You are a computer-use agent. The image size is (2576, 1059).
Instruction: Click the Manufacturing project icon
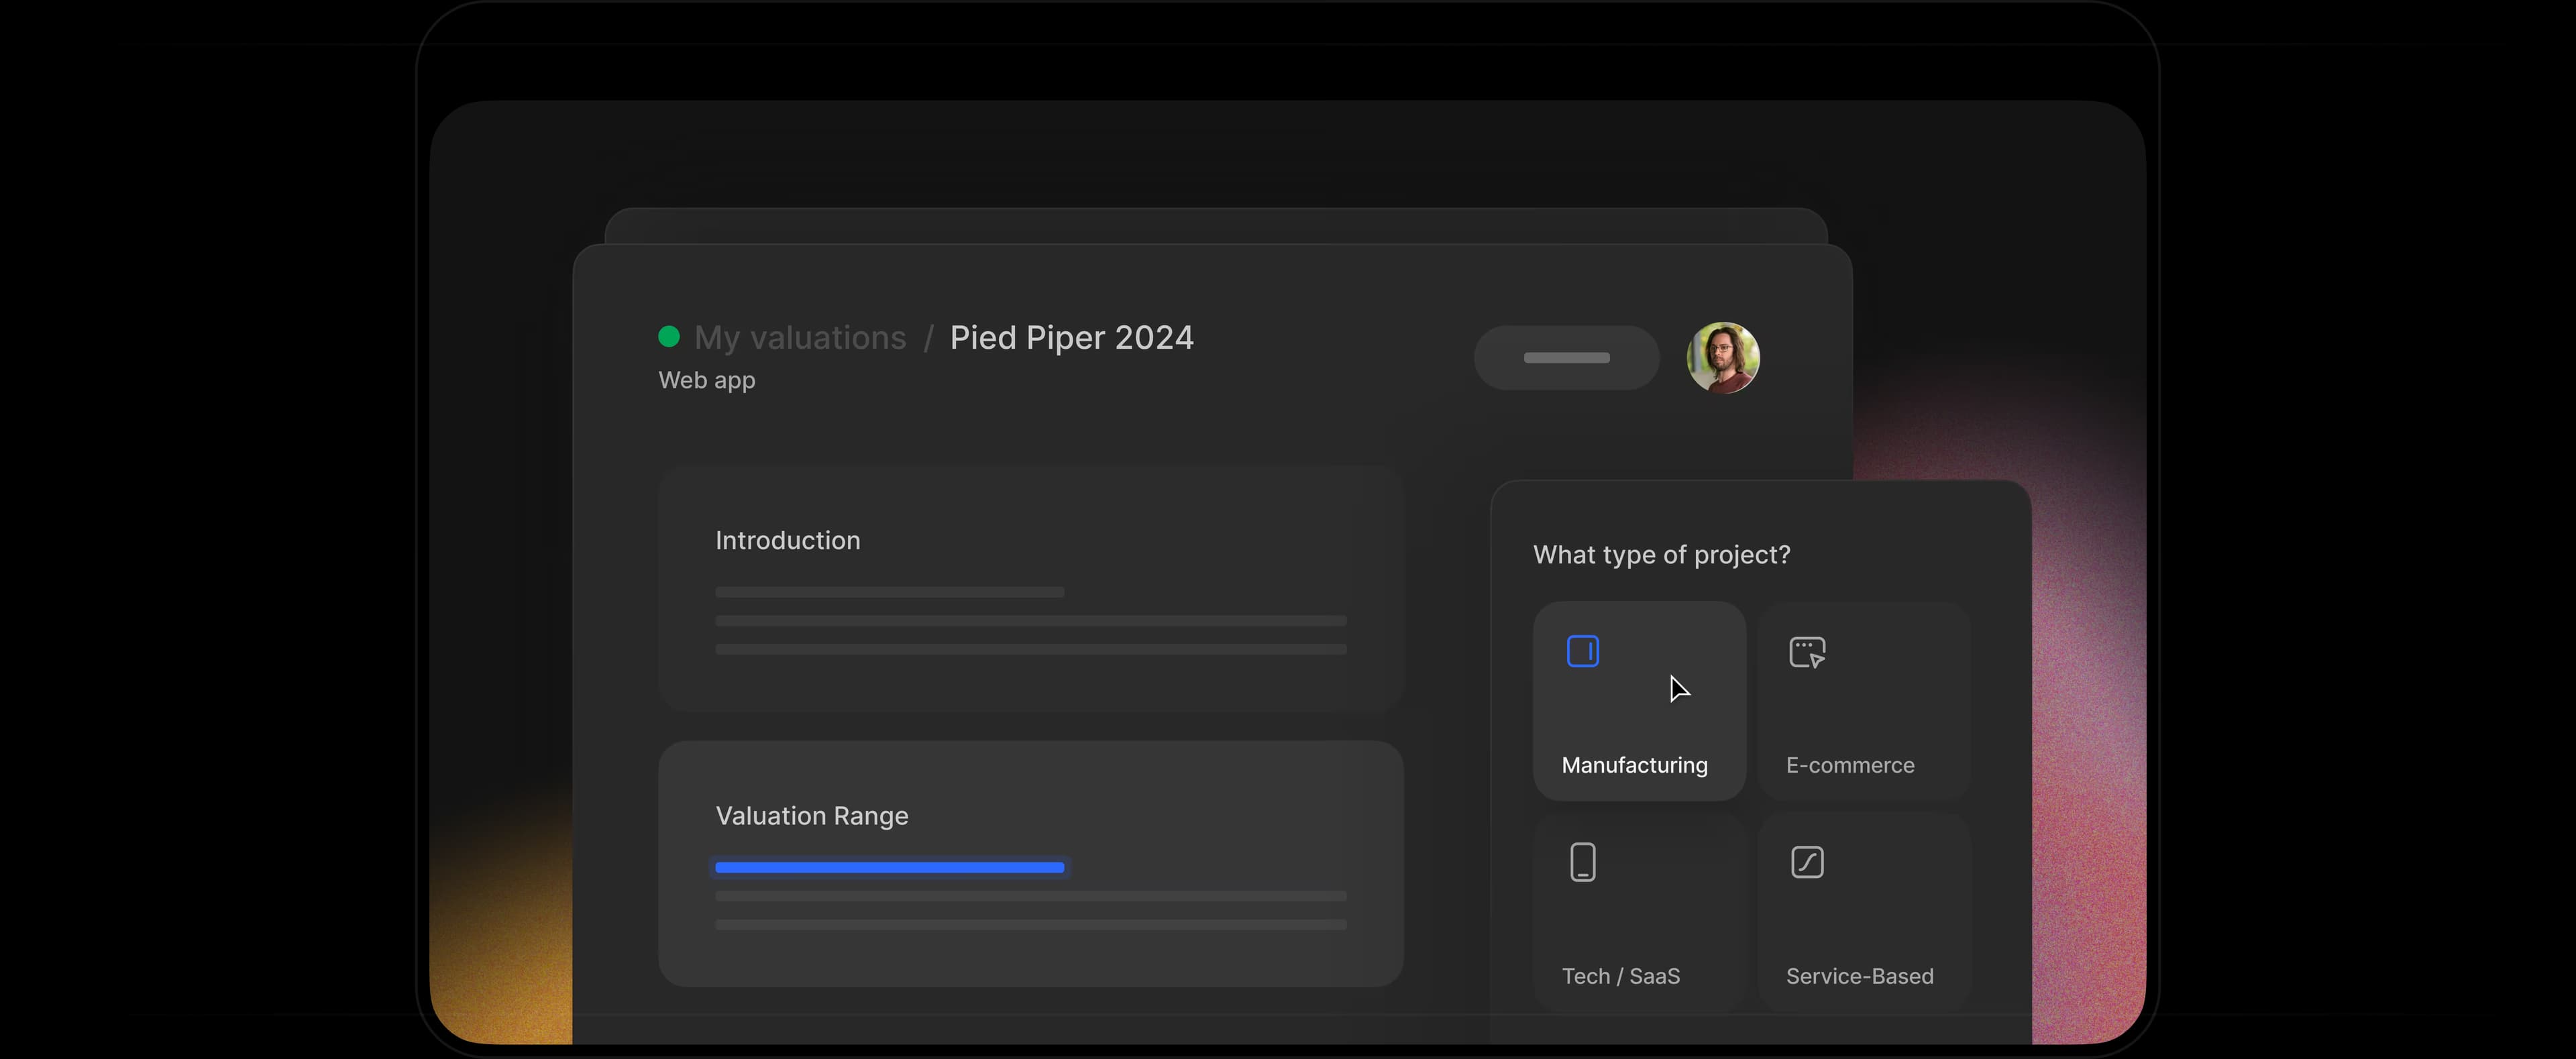[x=1582, y=651]
